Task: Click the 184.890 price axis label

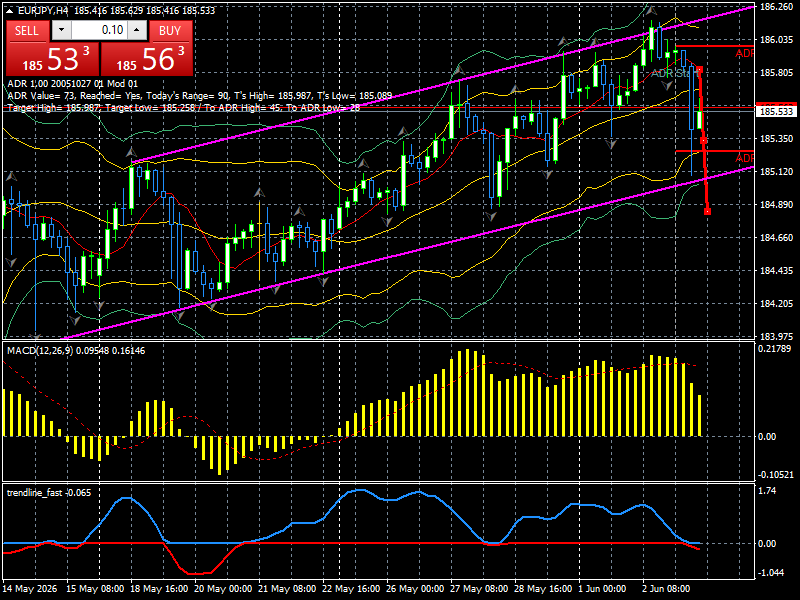Action: (x=777, y=205)
